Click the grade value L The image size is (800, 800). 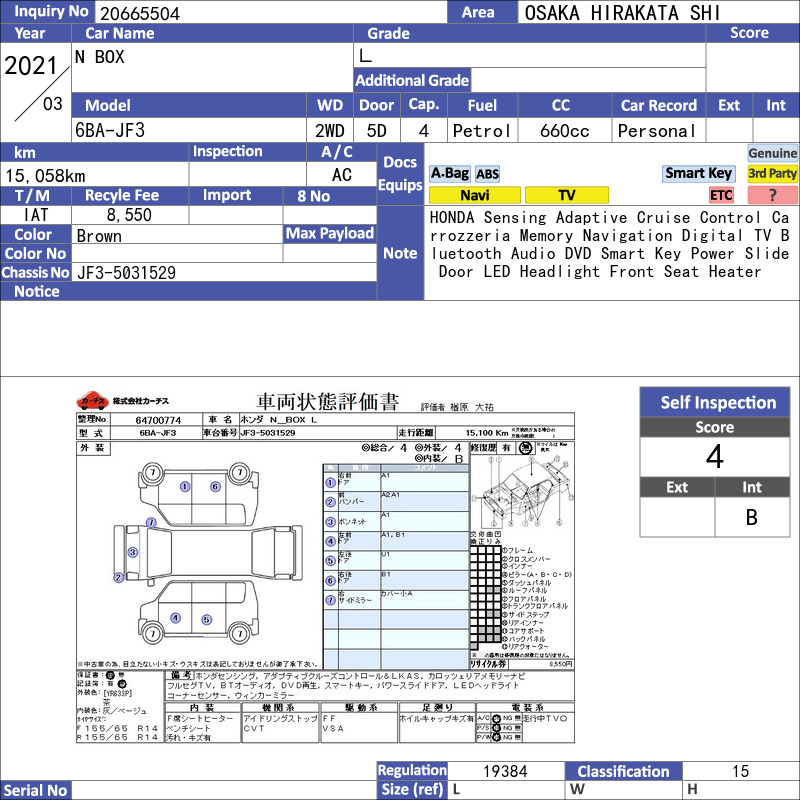click(365, 56)
